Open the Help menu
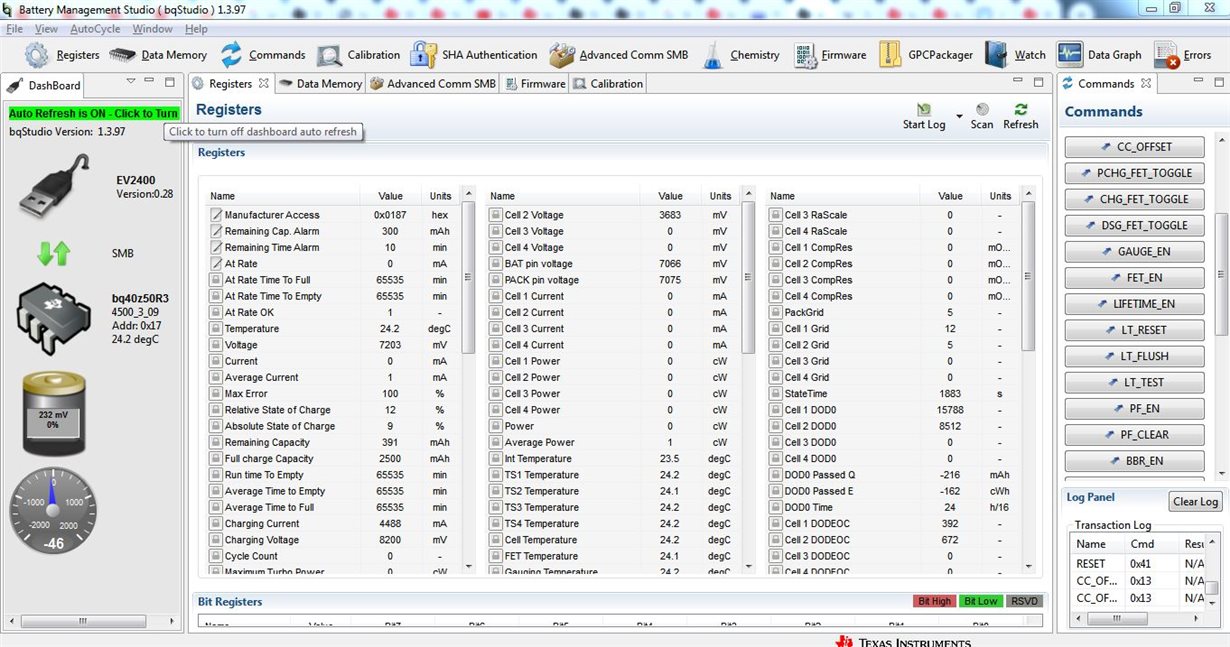Screen dimensions: 1230x647 tap(196, 29)
